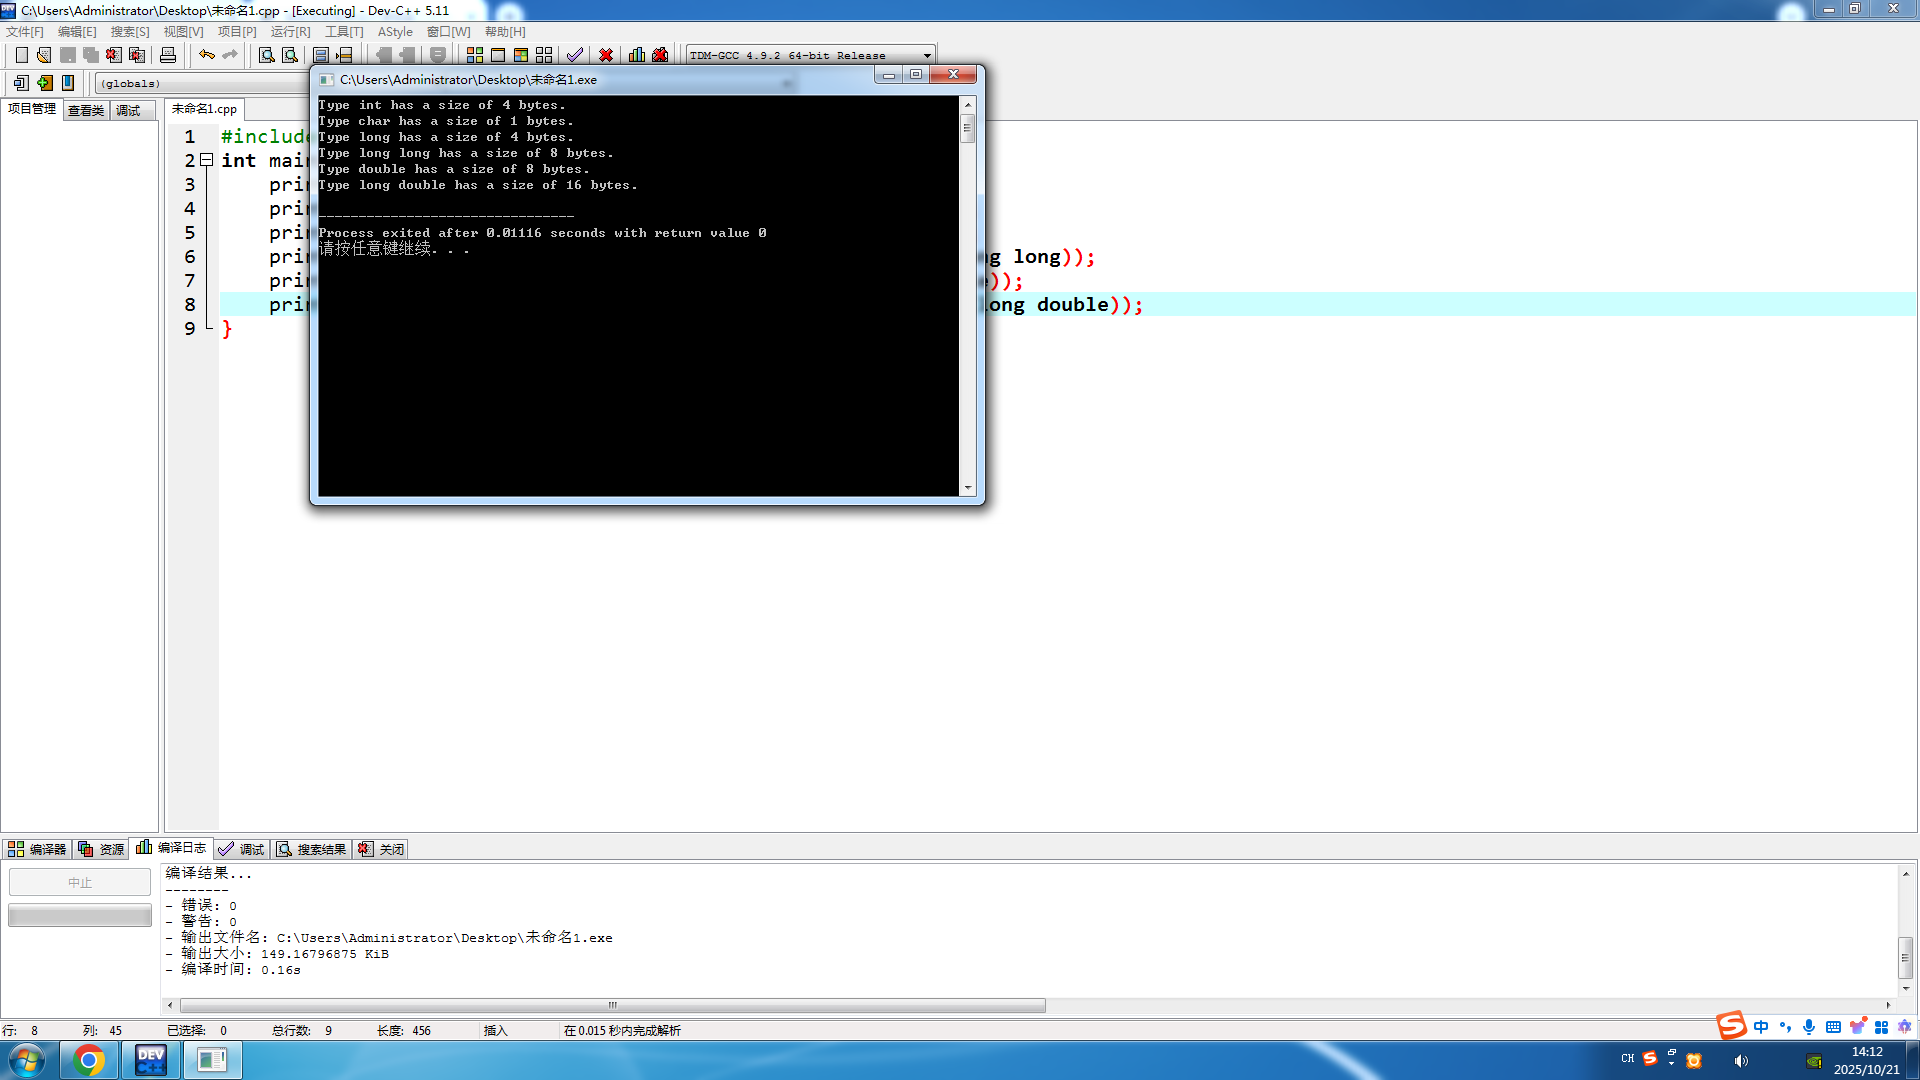
Task: Open the (globals) scope combo box
Action: tap(200, 84)
